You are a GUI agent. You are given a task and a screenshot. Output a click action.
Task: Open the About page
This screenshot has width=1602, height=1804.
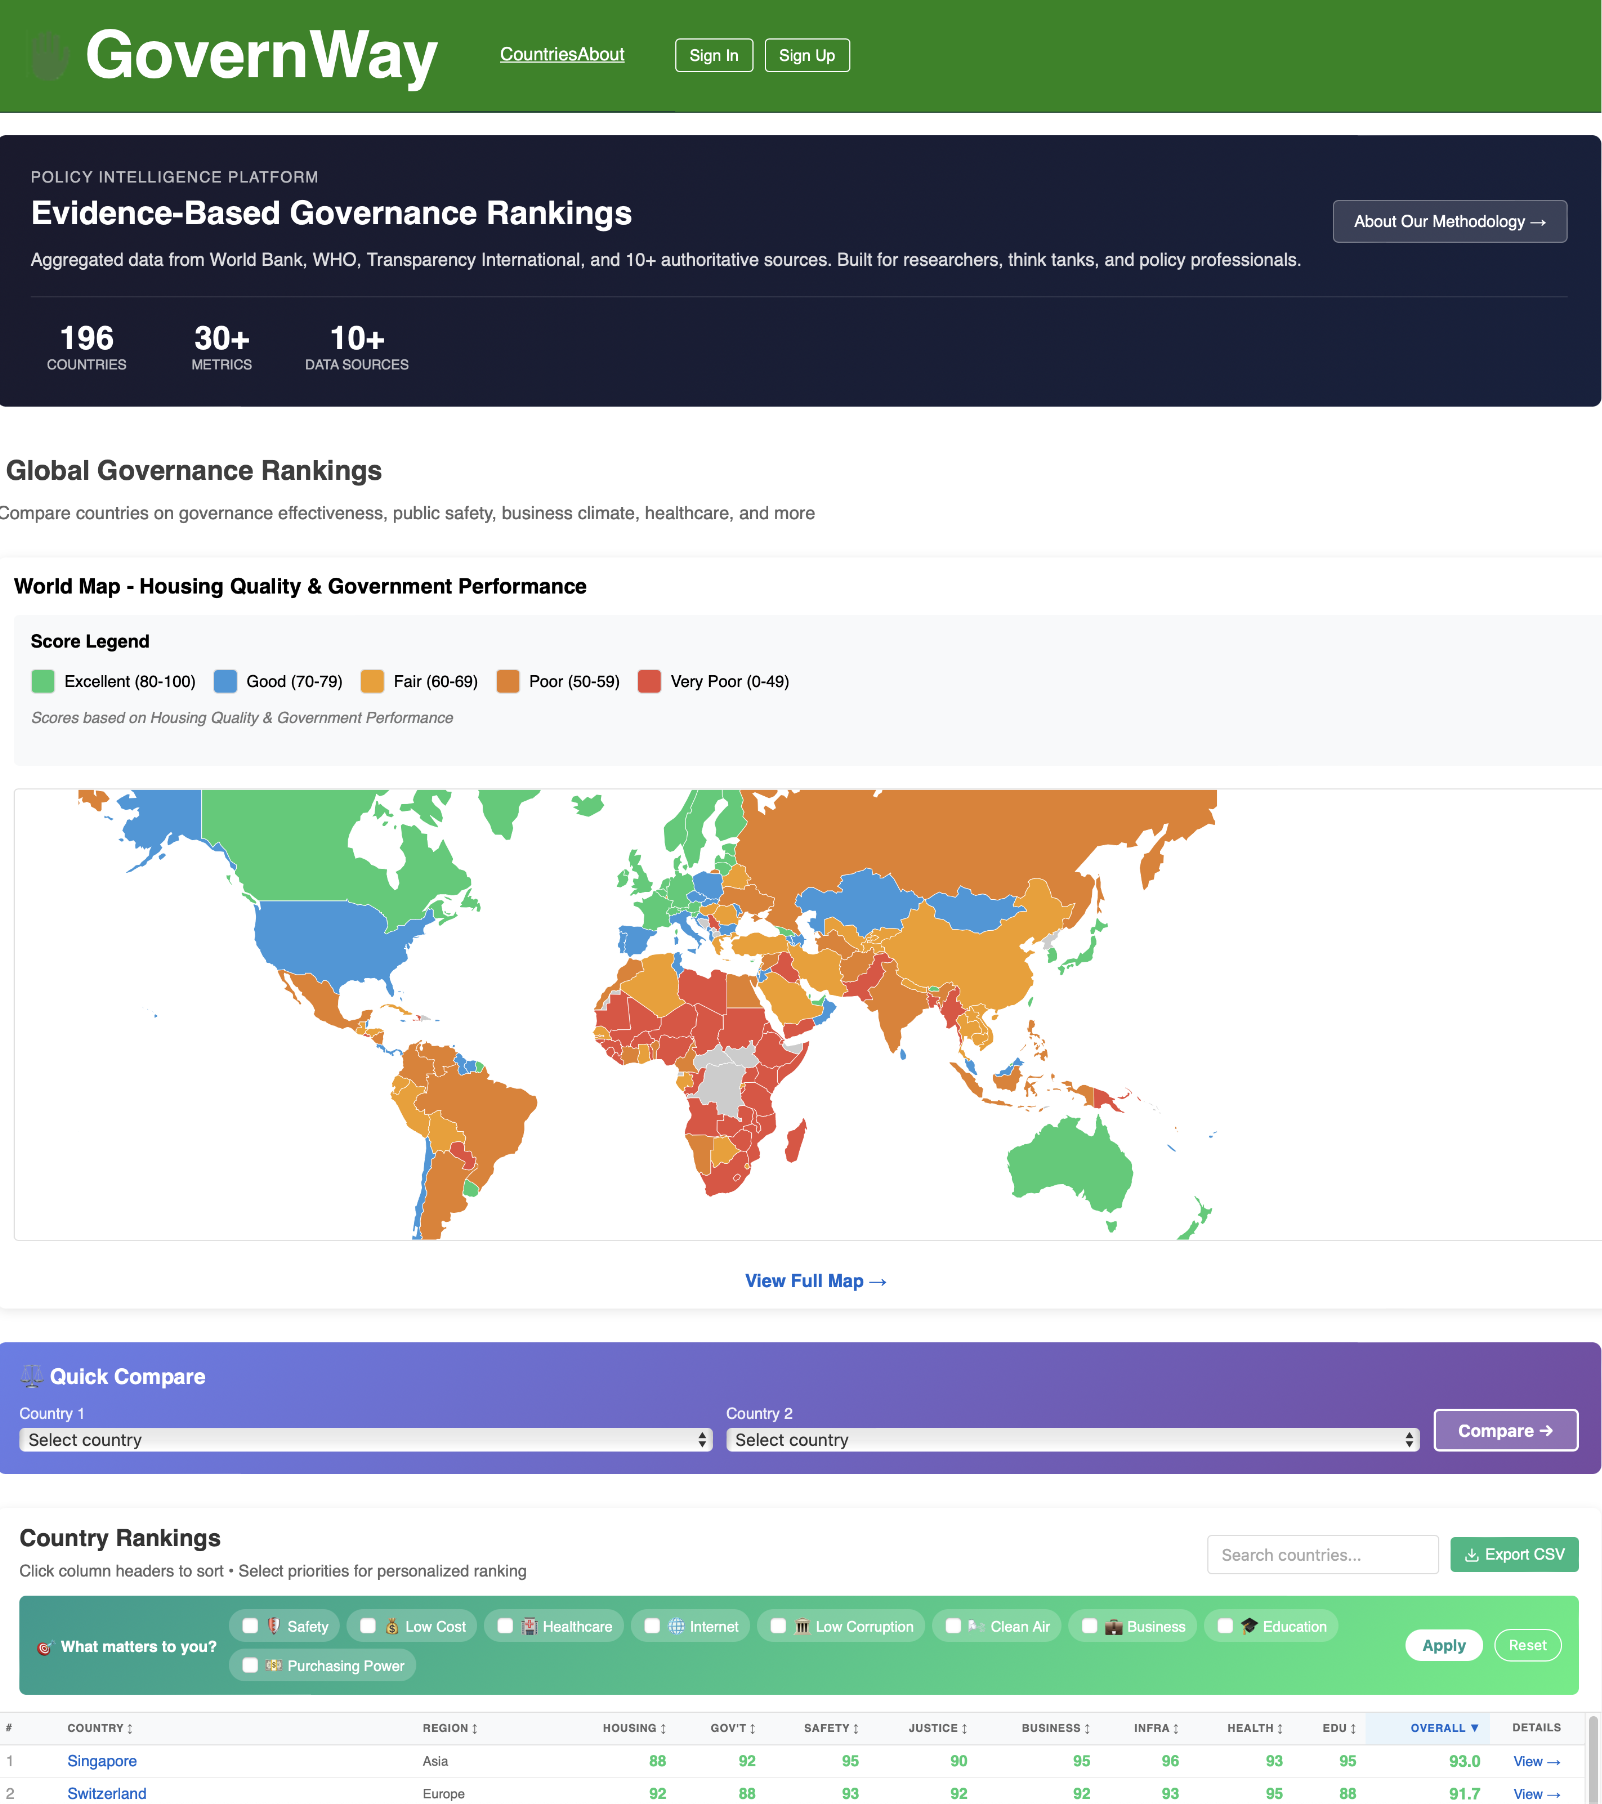(x=602, y=55)
